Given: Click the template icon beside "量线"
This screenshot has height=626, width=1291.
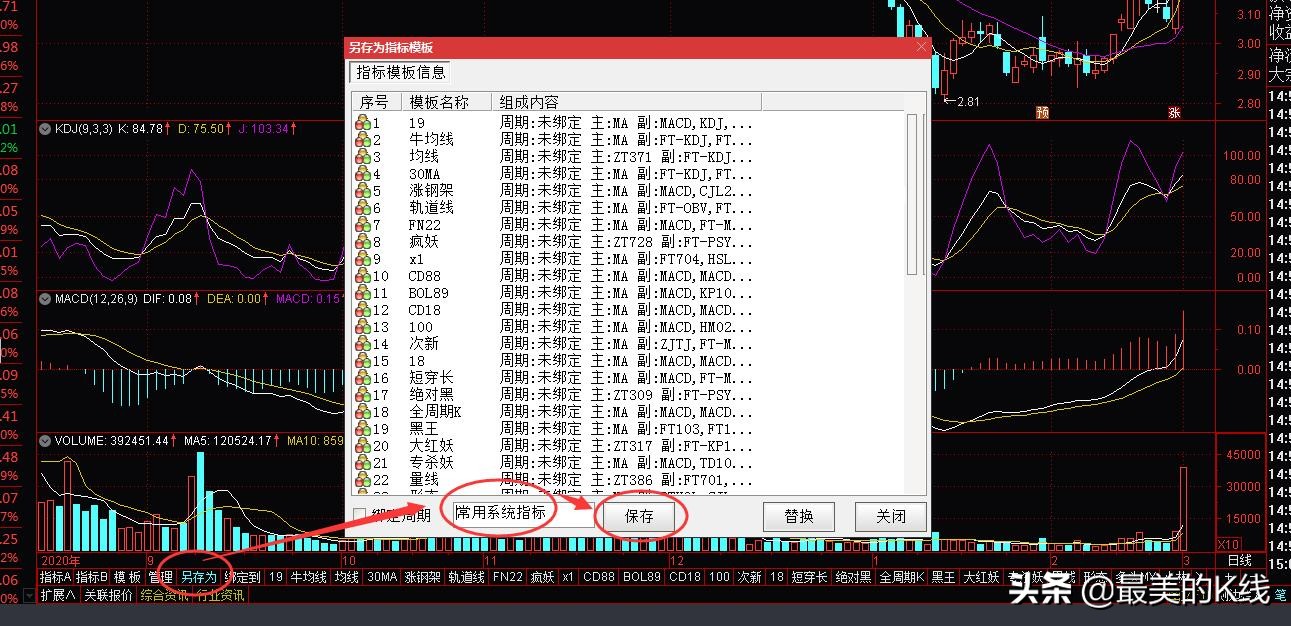Looking at the screenshot, I should point(361,479).
